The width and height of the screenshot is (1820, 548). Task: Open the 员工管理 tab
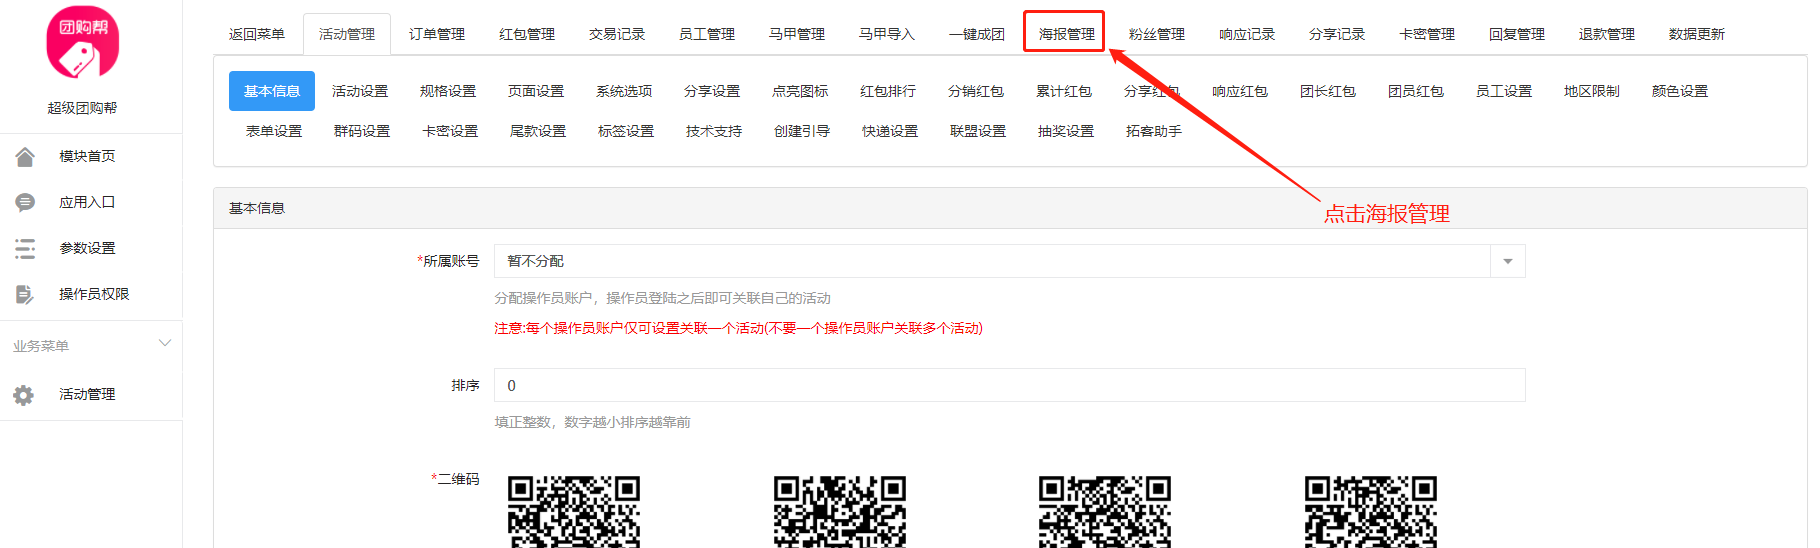(x=707, y=34)
